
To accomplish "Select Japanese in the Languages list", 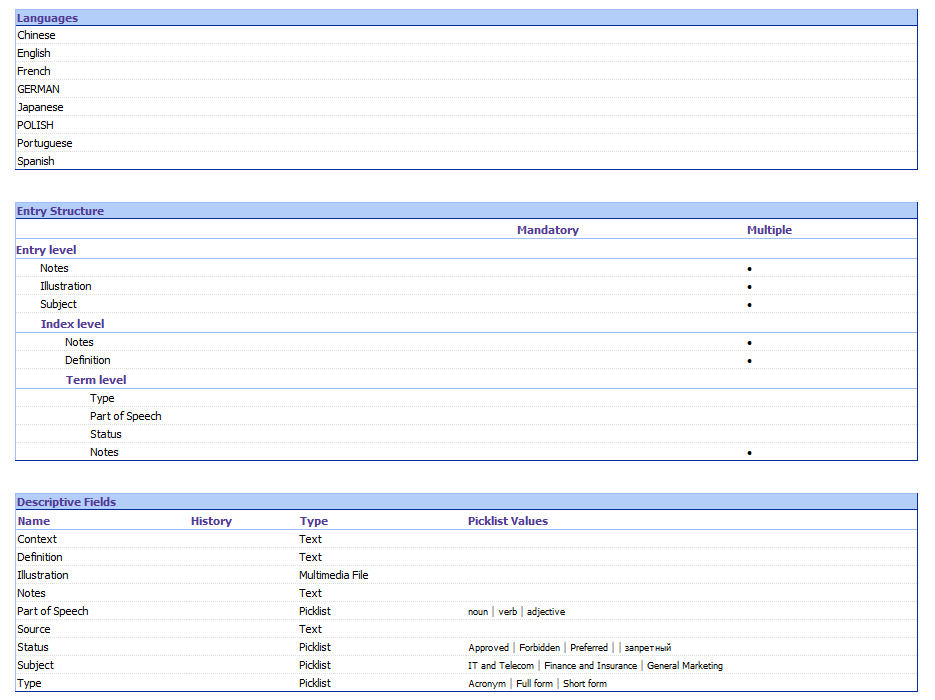I will [40, 107].
